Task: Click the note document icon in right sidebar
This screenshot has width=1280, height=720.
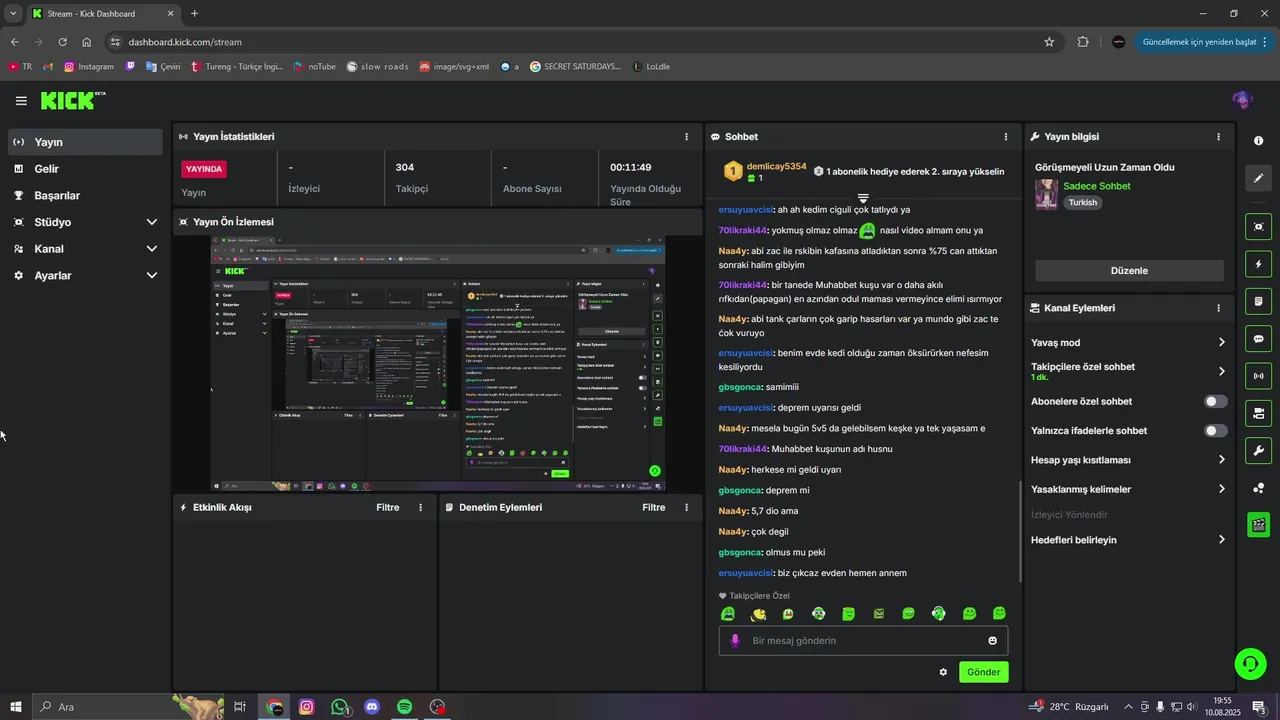Action: click(1258, 301)
